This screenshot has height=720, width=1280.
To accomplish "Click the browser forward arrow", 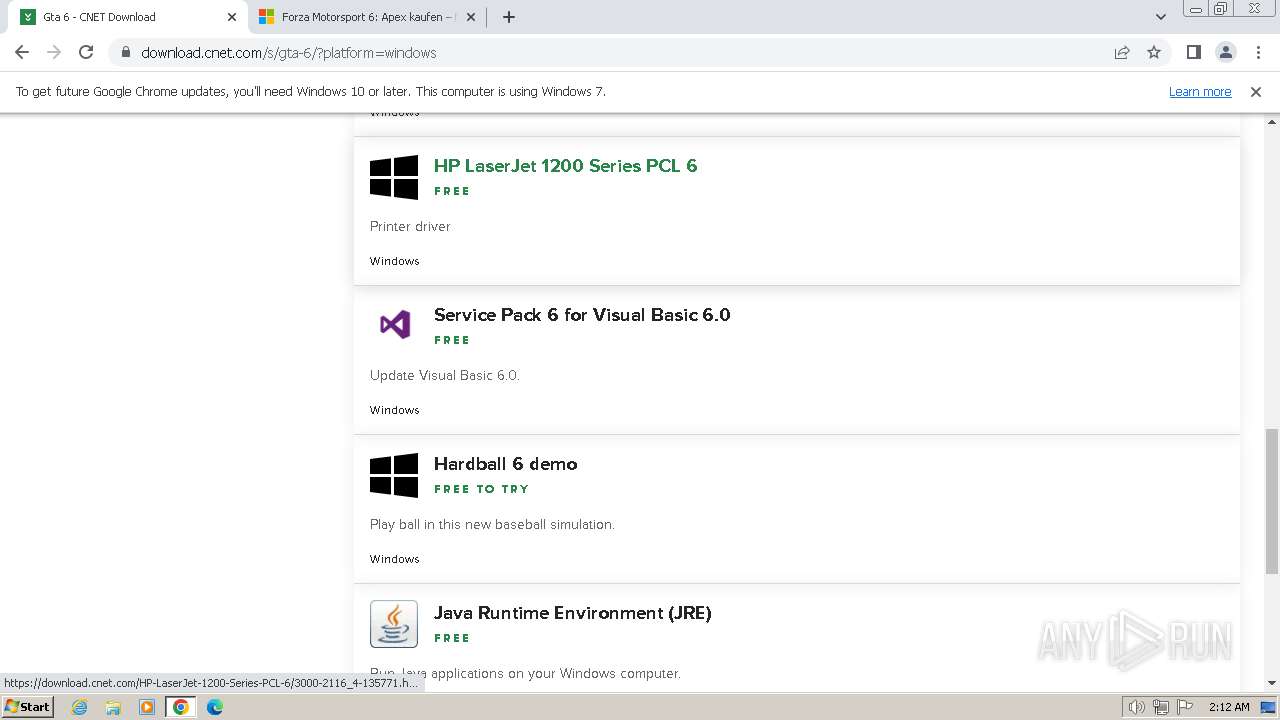I will 54,53.
